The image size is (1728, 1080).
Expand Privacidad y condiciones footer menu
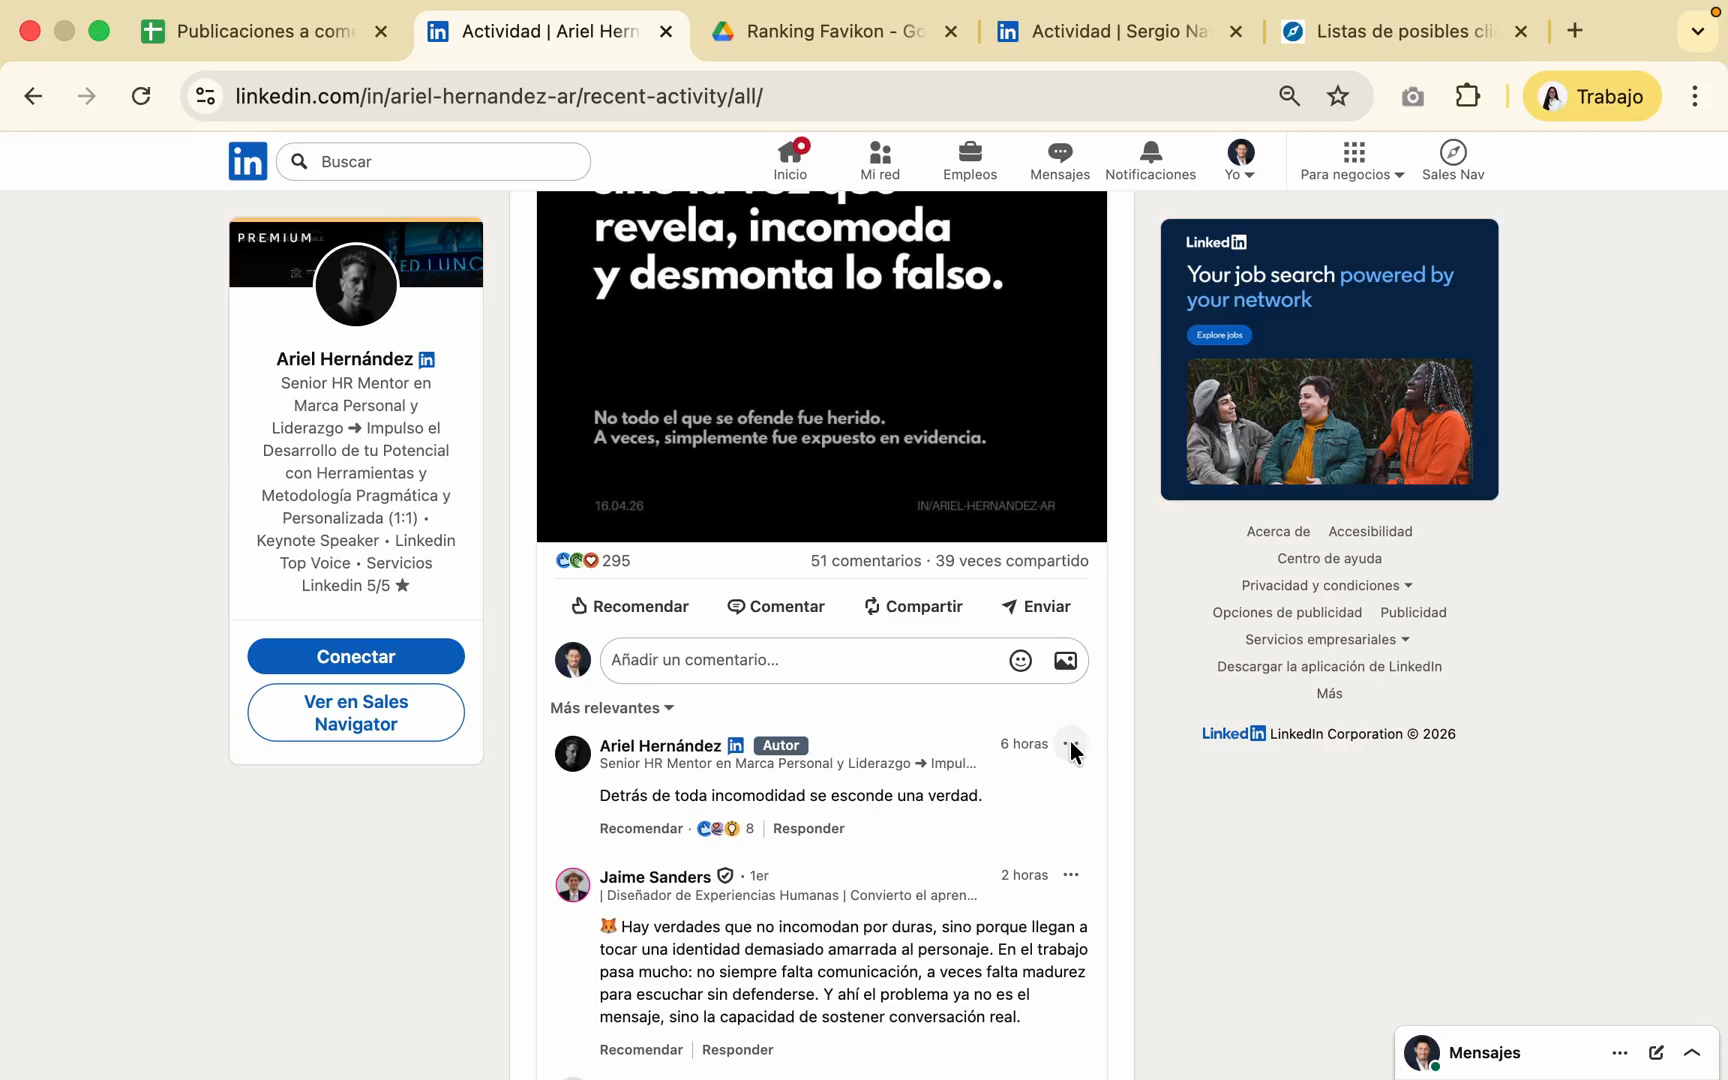pyautogui.click(x=1327, y=585)
